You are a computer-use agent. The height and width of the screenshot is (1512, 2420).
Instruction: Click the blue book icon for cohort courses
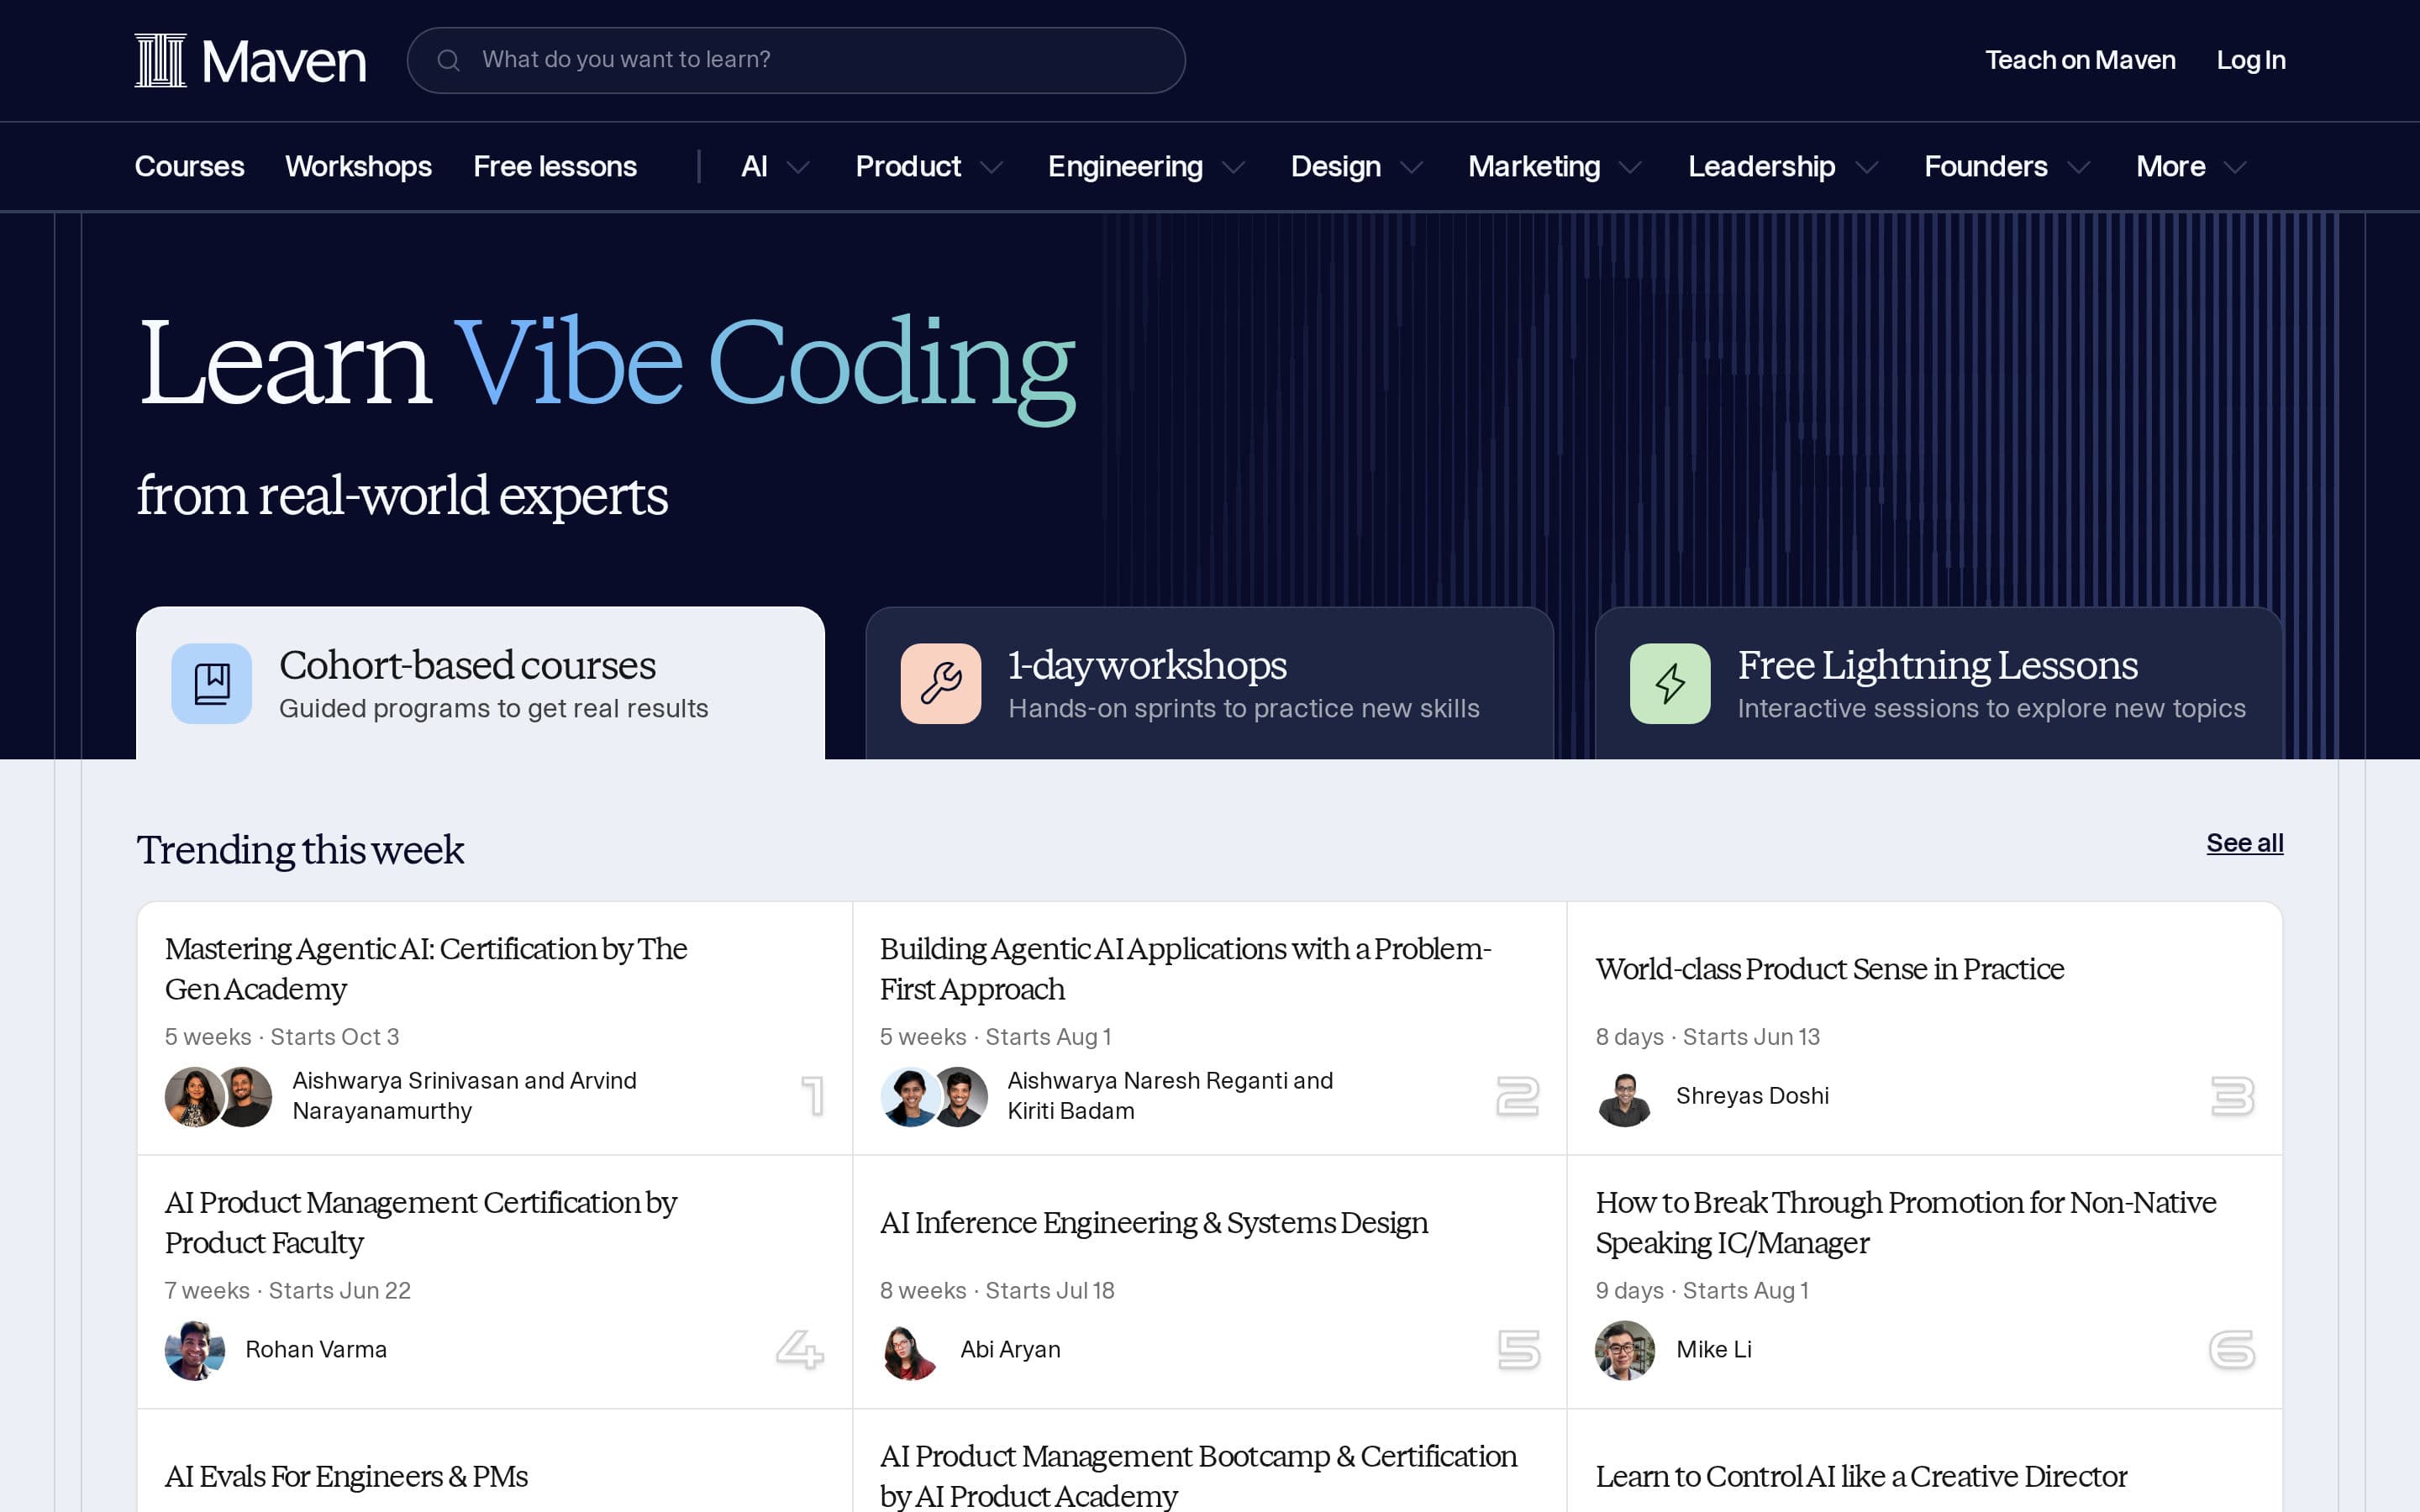211,684
